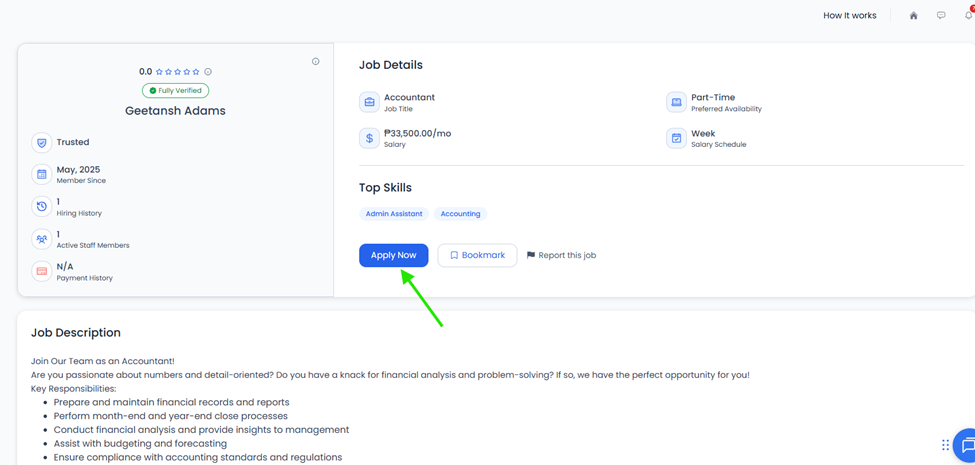Select the Admin Assistant skill tag

click(x=394, y=214)
